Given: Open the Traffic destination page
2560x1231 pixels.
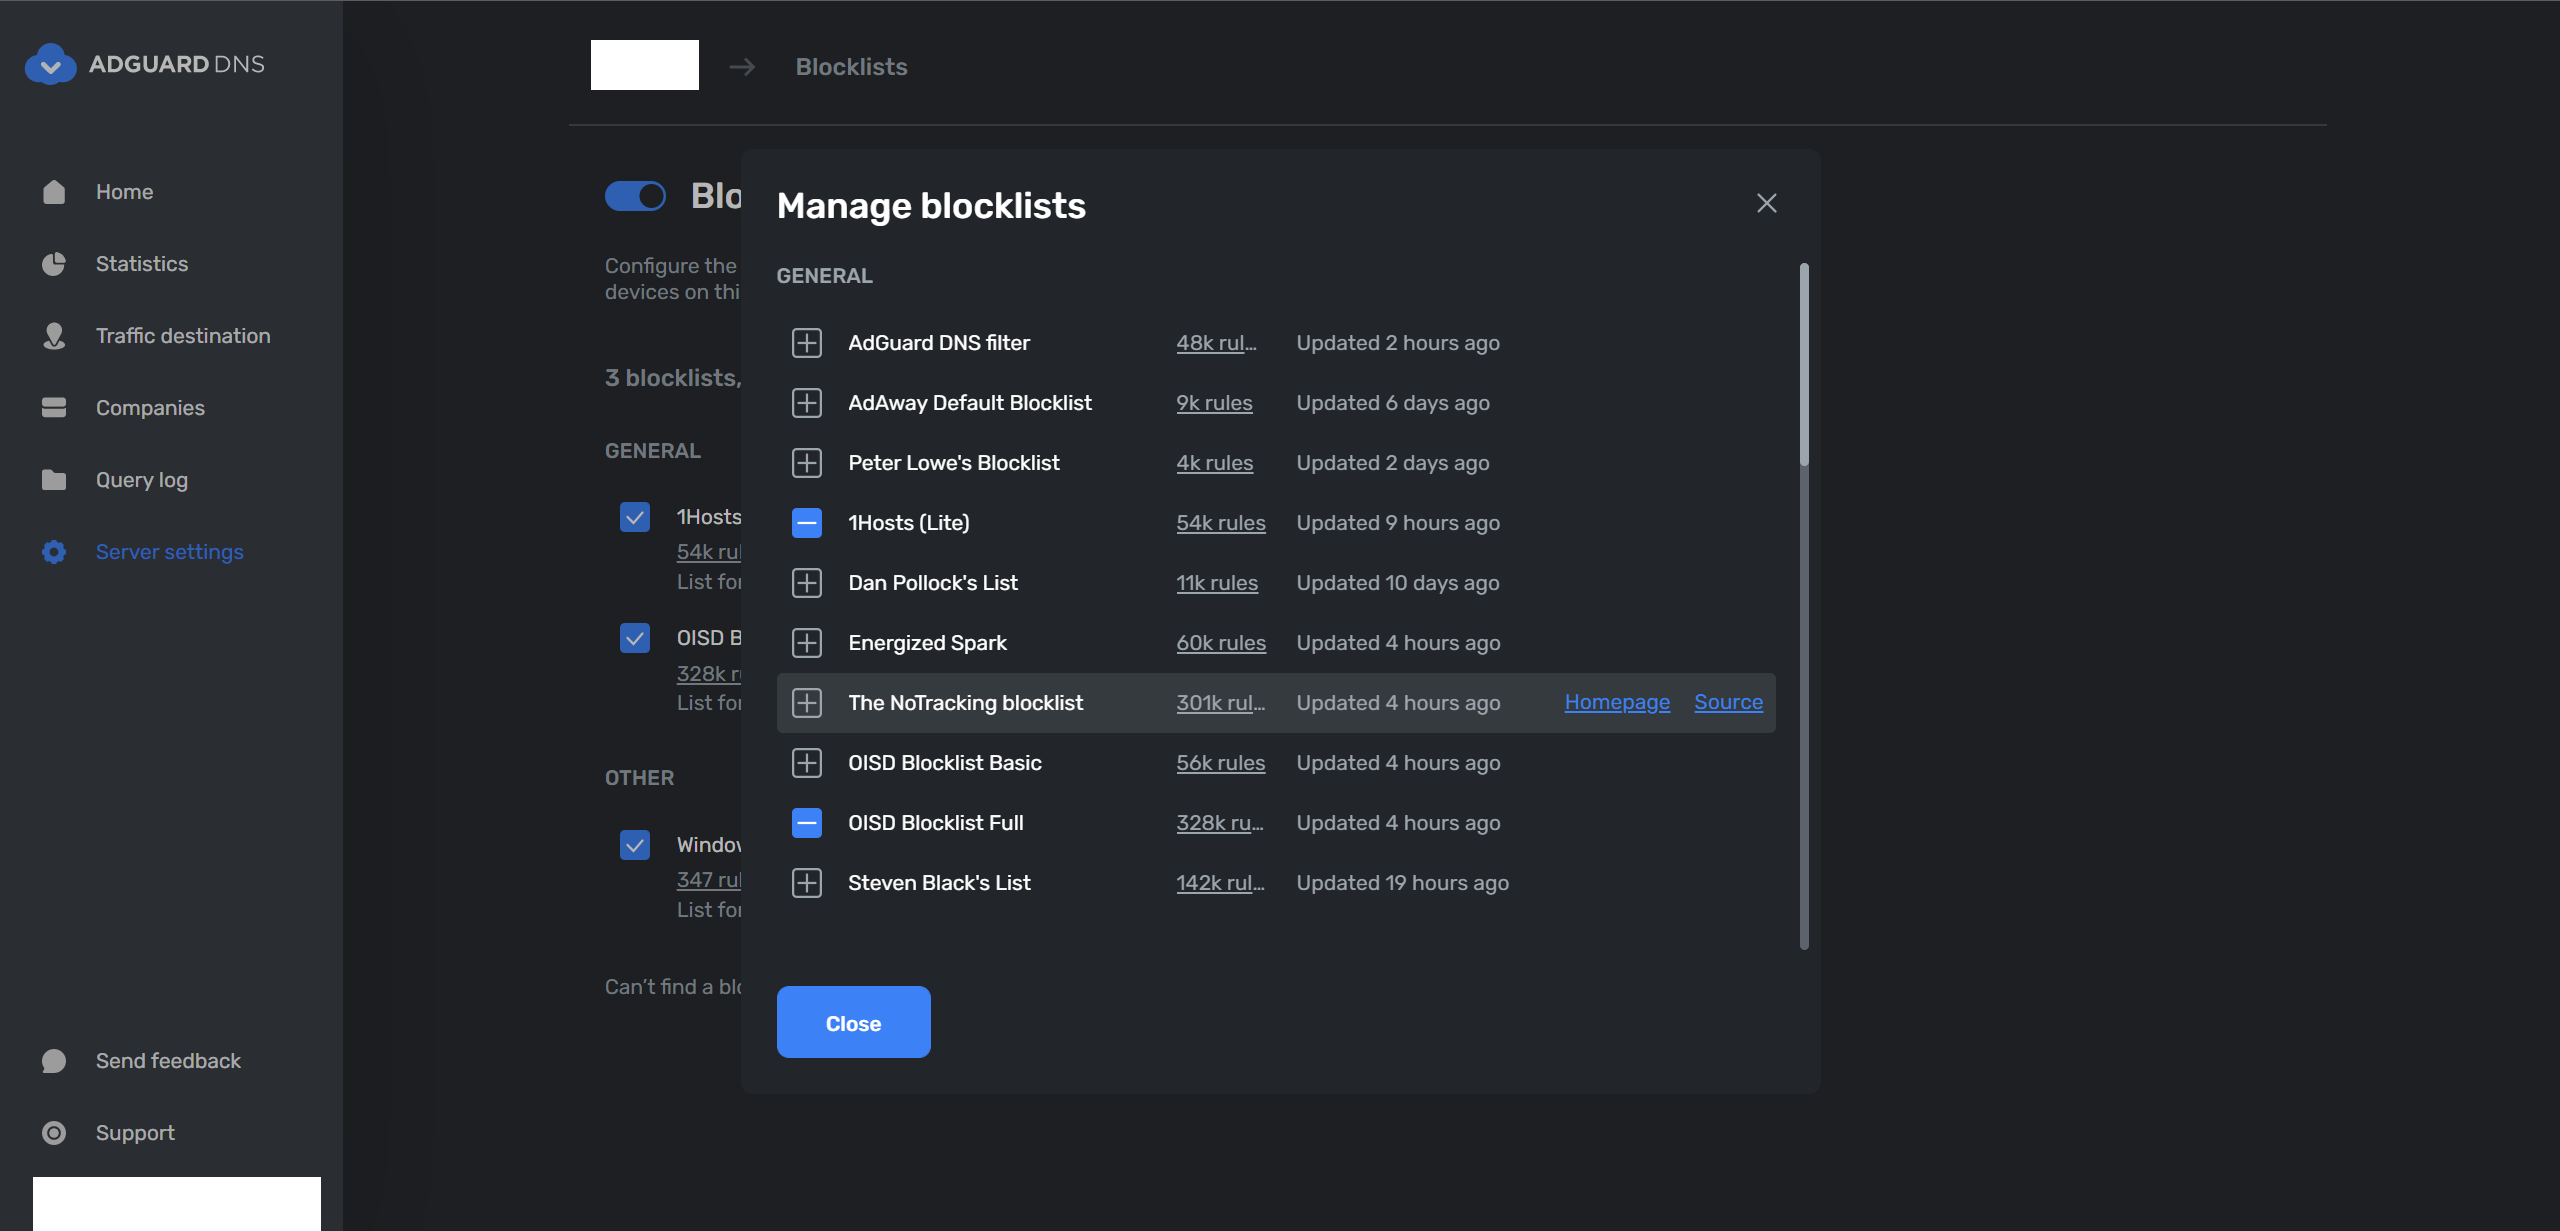Looking at the screenshot, I should 183,335.
